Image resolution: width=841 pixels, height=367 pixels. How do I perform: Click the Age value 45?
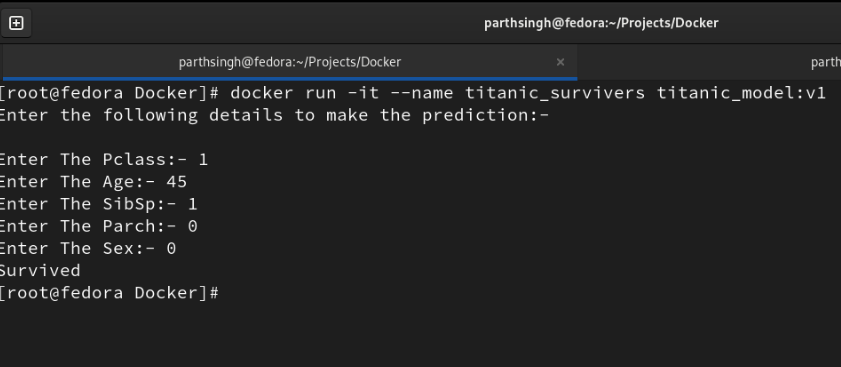(x=176, y=182)
